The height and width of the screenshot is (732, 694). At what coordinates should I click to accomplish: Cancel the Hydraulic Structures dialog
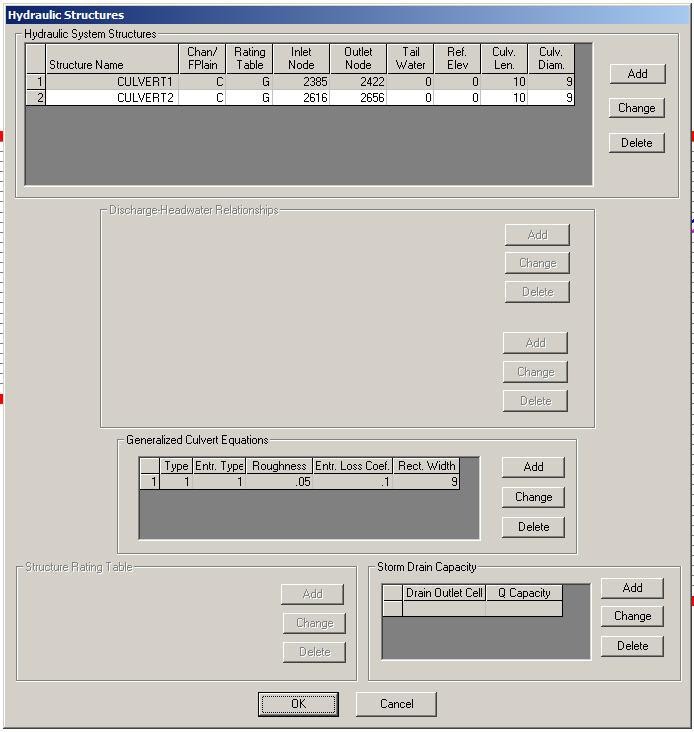point(396,704)
